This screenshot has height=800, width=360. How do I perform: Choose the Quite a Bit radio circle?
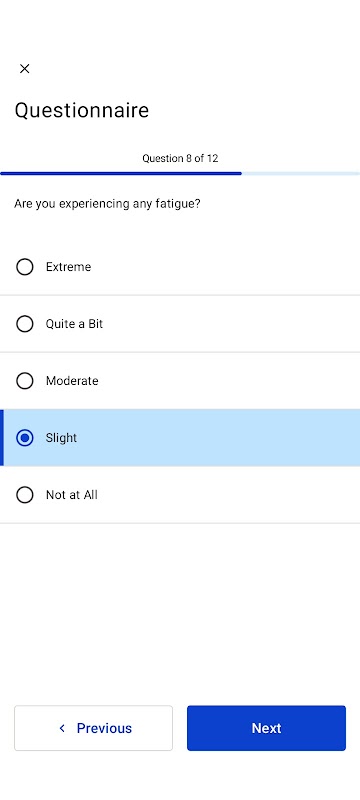coord(24,324)
